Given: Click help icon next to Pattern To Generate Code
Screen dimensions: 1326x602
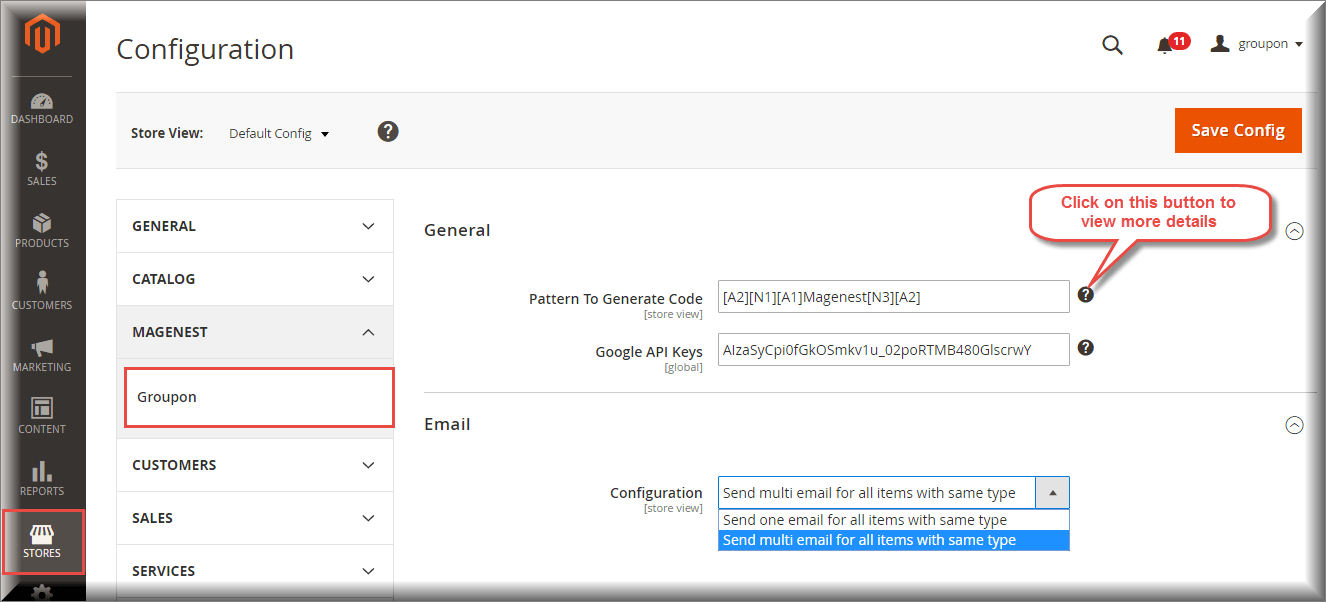Looking at the screenshot, I should coord(1086,294).
